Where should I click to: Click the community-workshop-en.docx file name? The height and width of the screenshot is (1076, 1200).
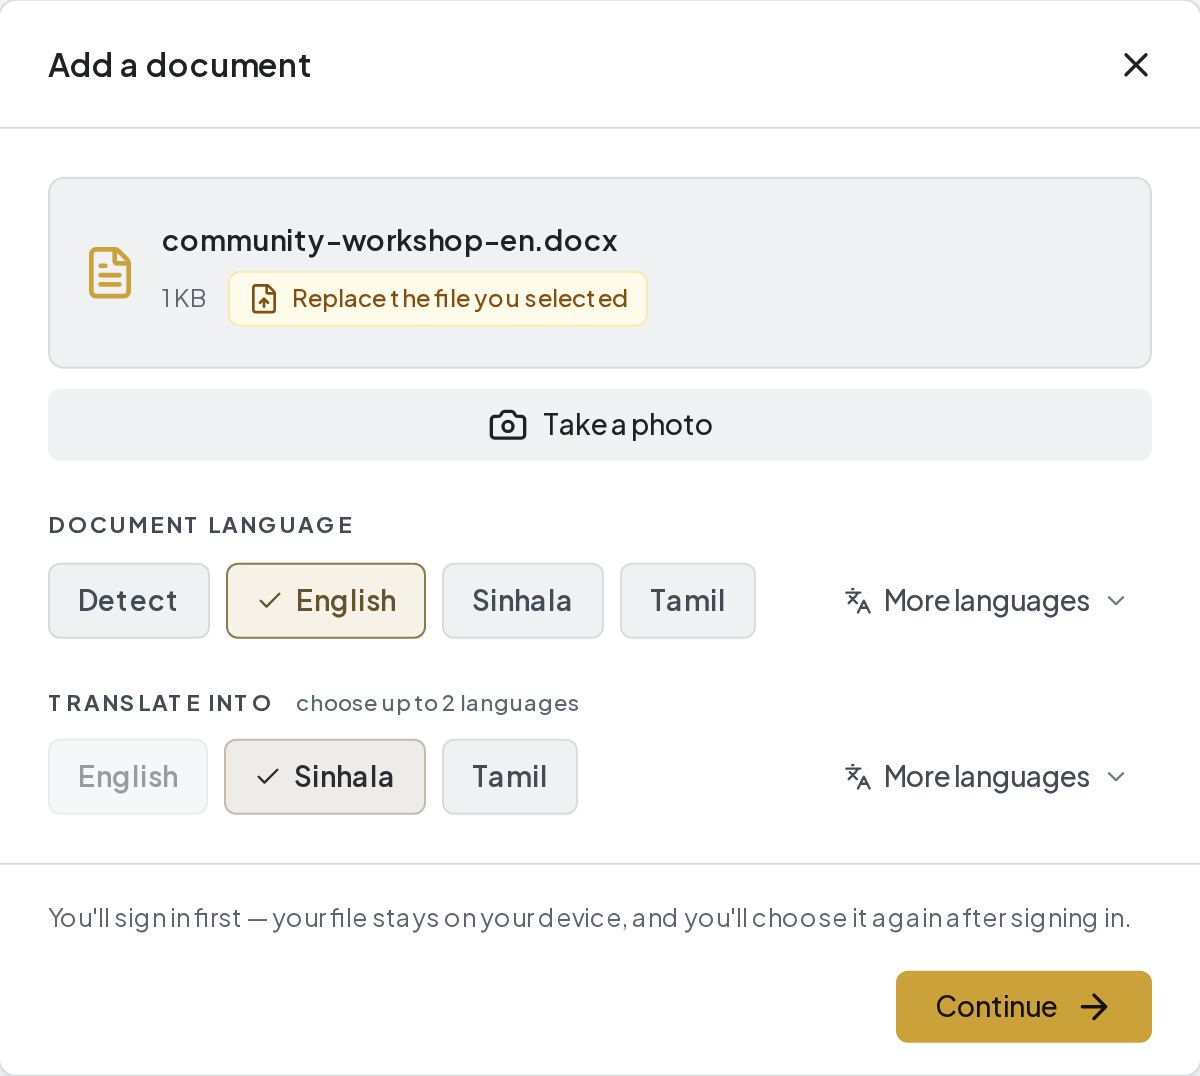pyautogui.click(x=390, y=241)
